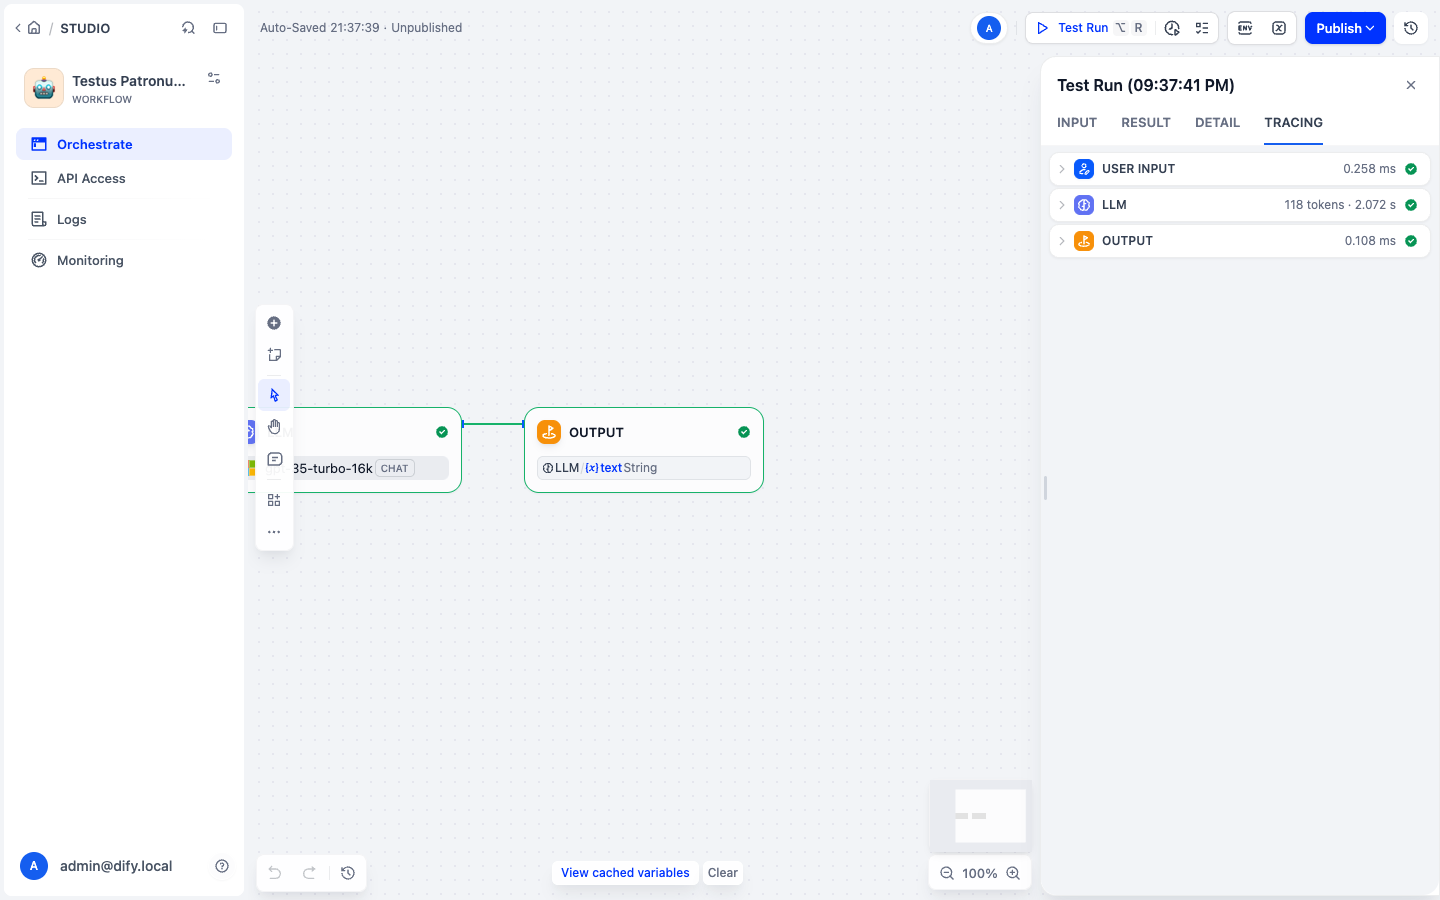Switch to the RESULT tab

point(1146,122)
